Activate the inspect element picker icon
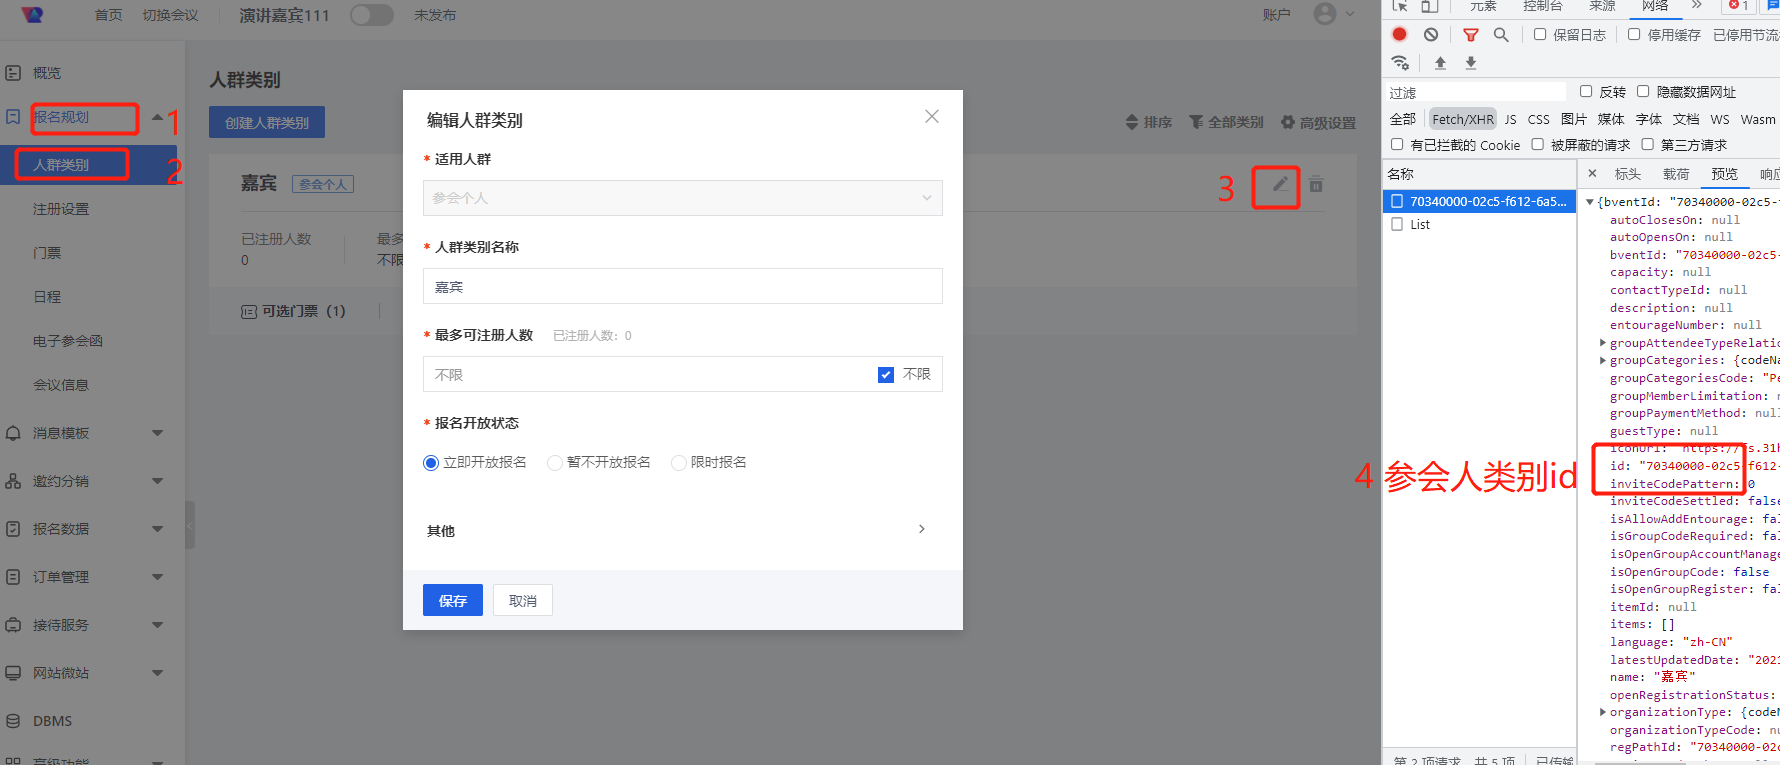Screen dimensions: 1780x765 pos(1400,6)
